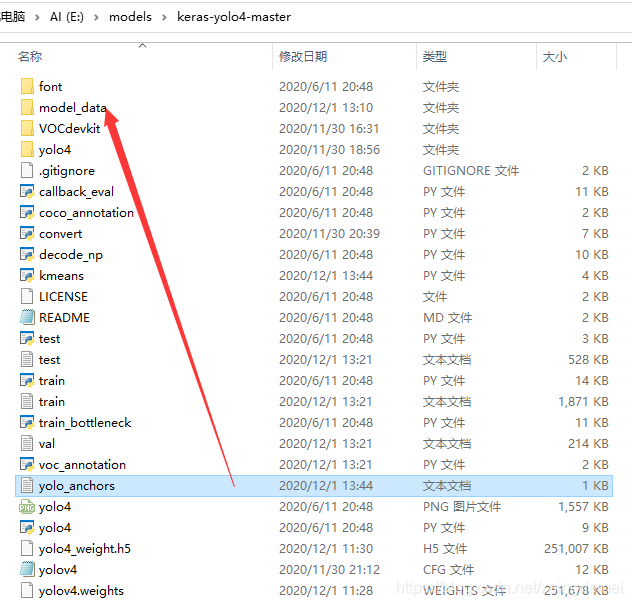Select the VOCdevkit folder icon

tap(27, 128)
